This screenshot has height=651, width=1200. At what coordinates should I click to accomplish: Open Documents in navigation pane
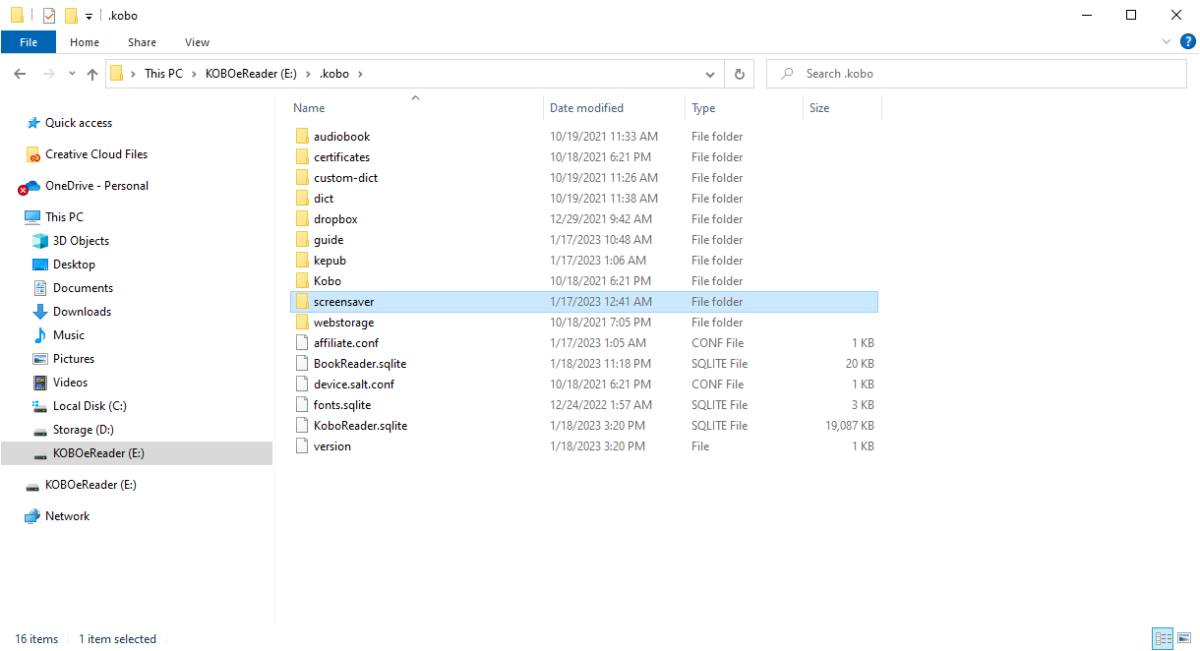pyautogui.click(x=82, y=288)
